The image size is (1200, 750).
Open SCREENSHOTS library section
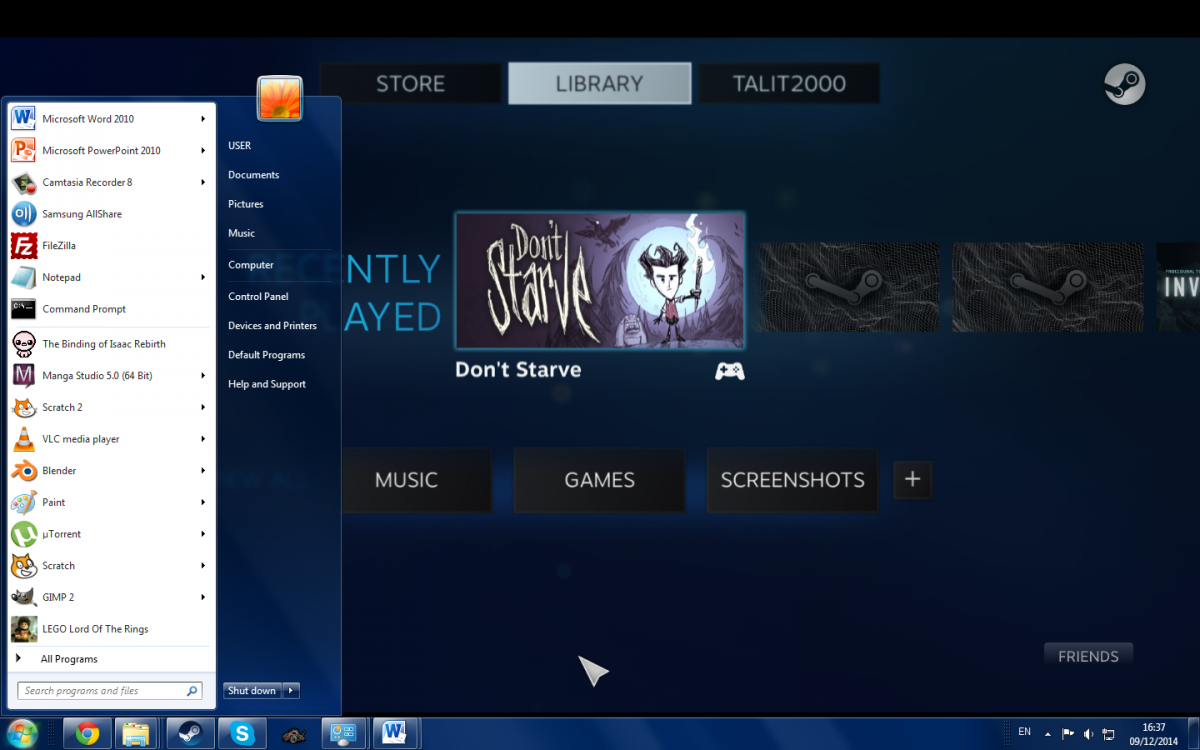792,481
